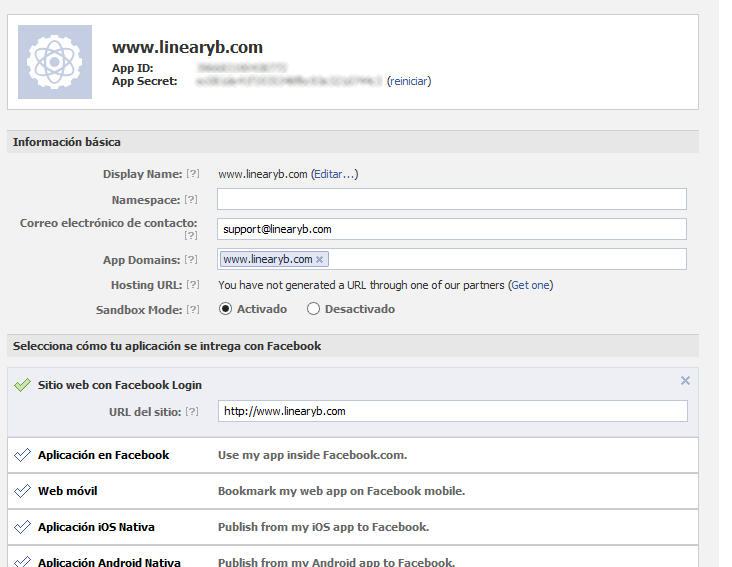This screenshot has width=732, height=567.
Task: Click the Get one hosting URL link
Action: tap(530, 285)
